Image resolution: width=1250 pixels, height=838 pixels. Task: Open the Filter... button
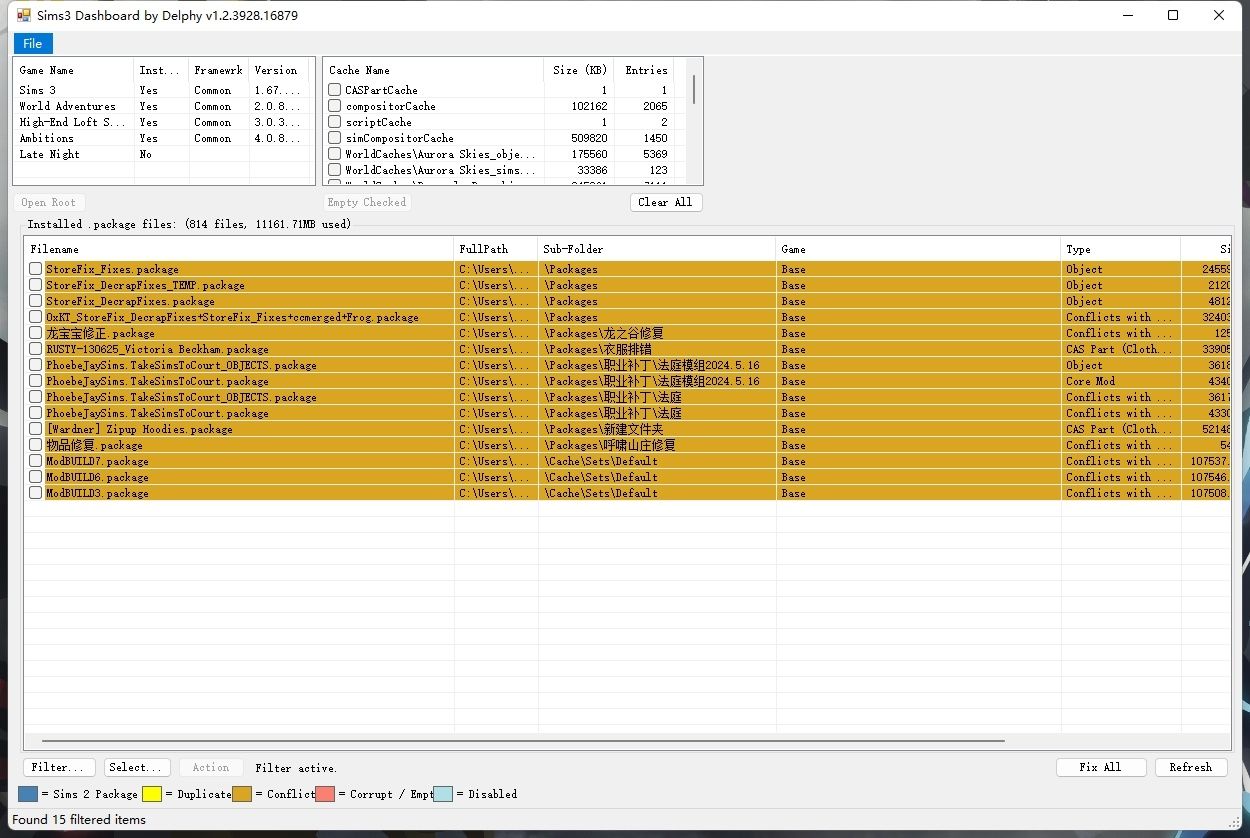click(60, 767)
